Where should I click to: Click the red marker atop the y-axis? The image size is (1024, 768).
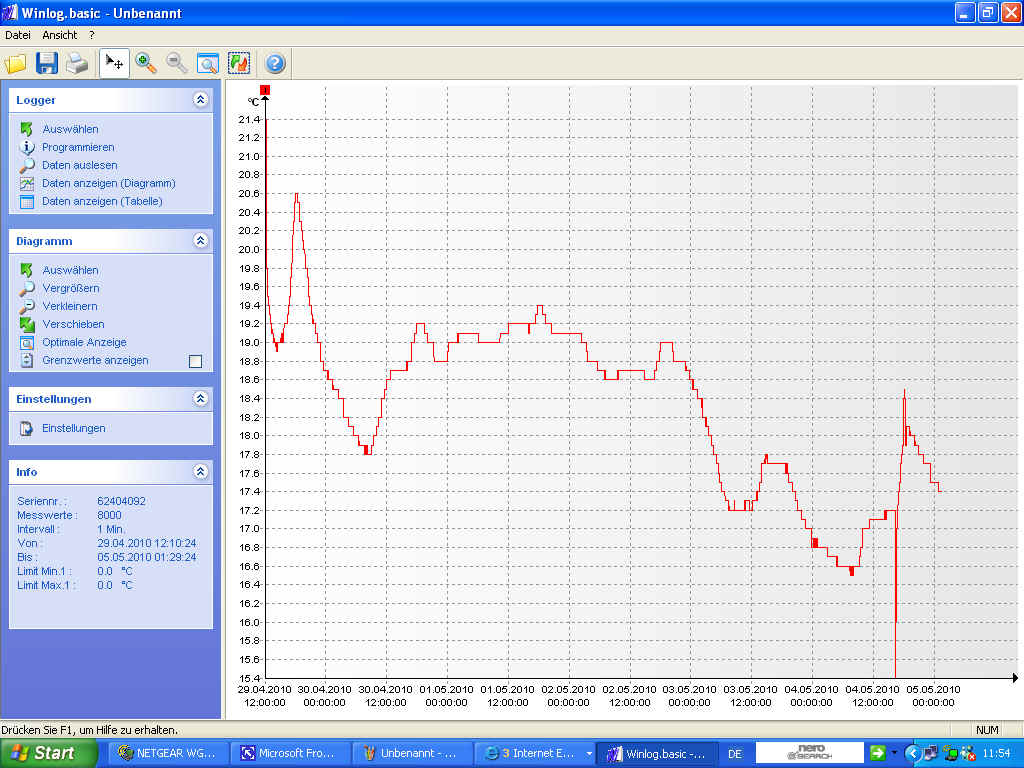(264, 89)
